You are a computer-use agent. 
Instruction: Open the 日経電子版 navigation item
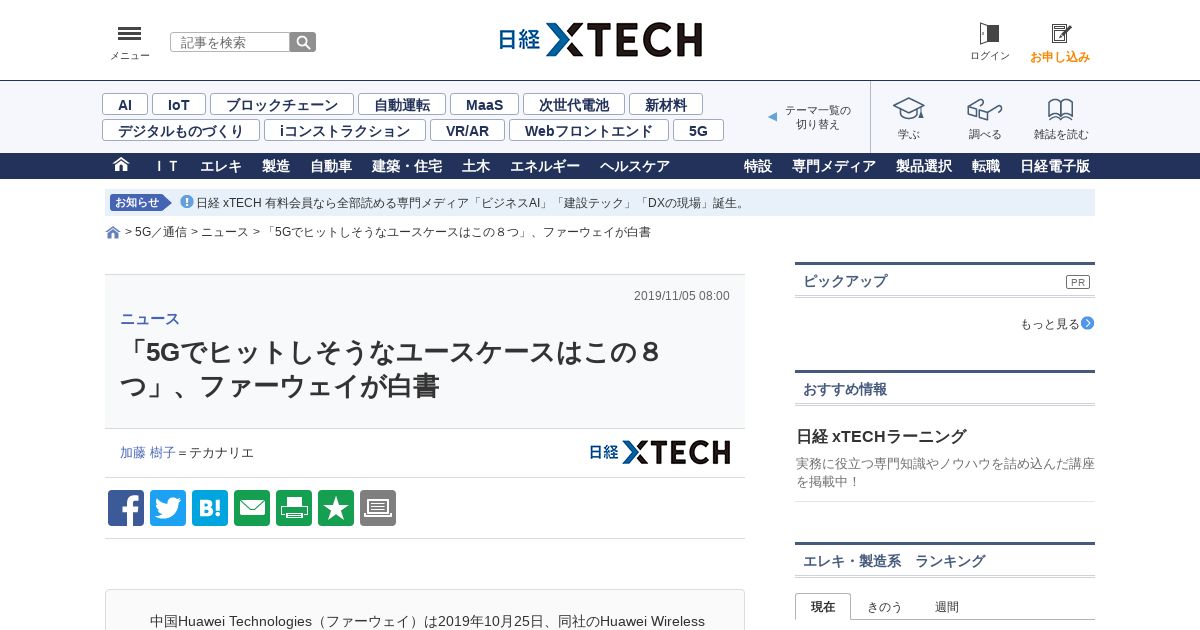tap(1055, 166)
